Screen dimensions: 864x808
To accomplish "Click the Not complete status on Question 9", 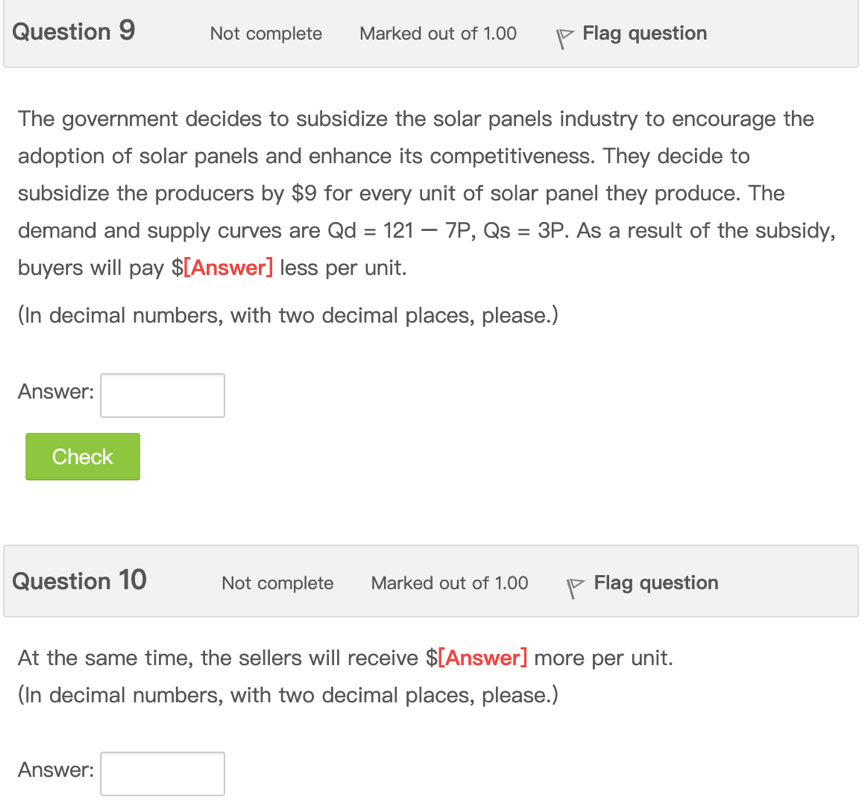I will (x=265, y=34).
